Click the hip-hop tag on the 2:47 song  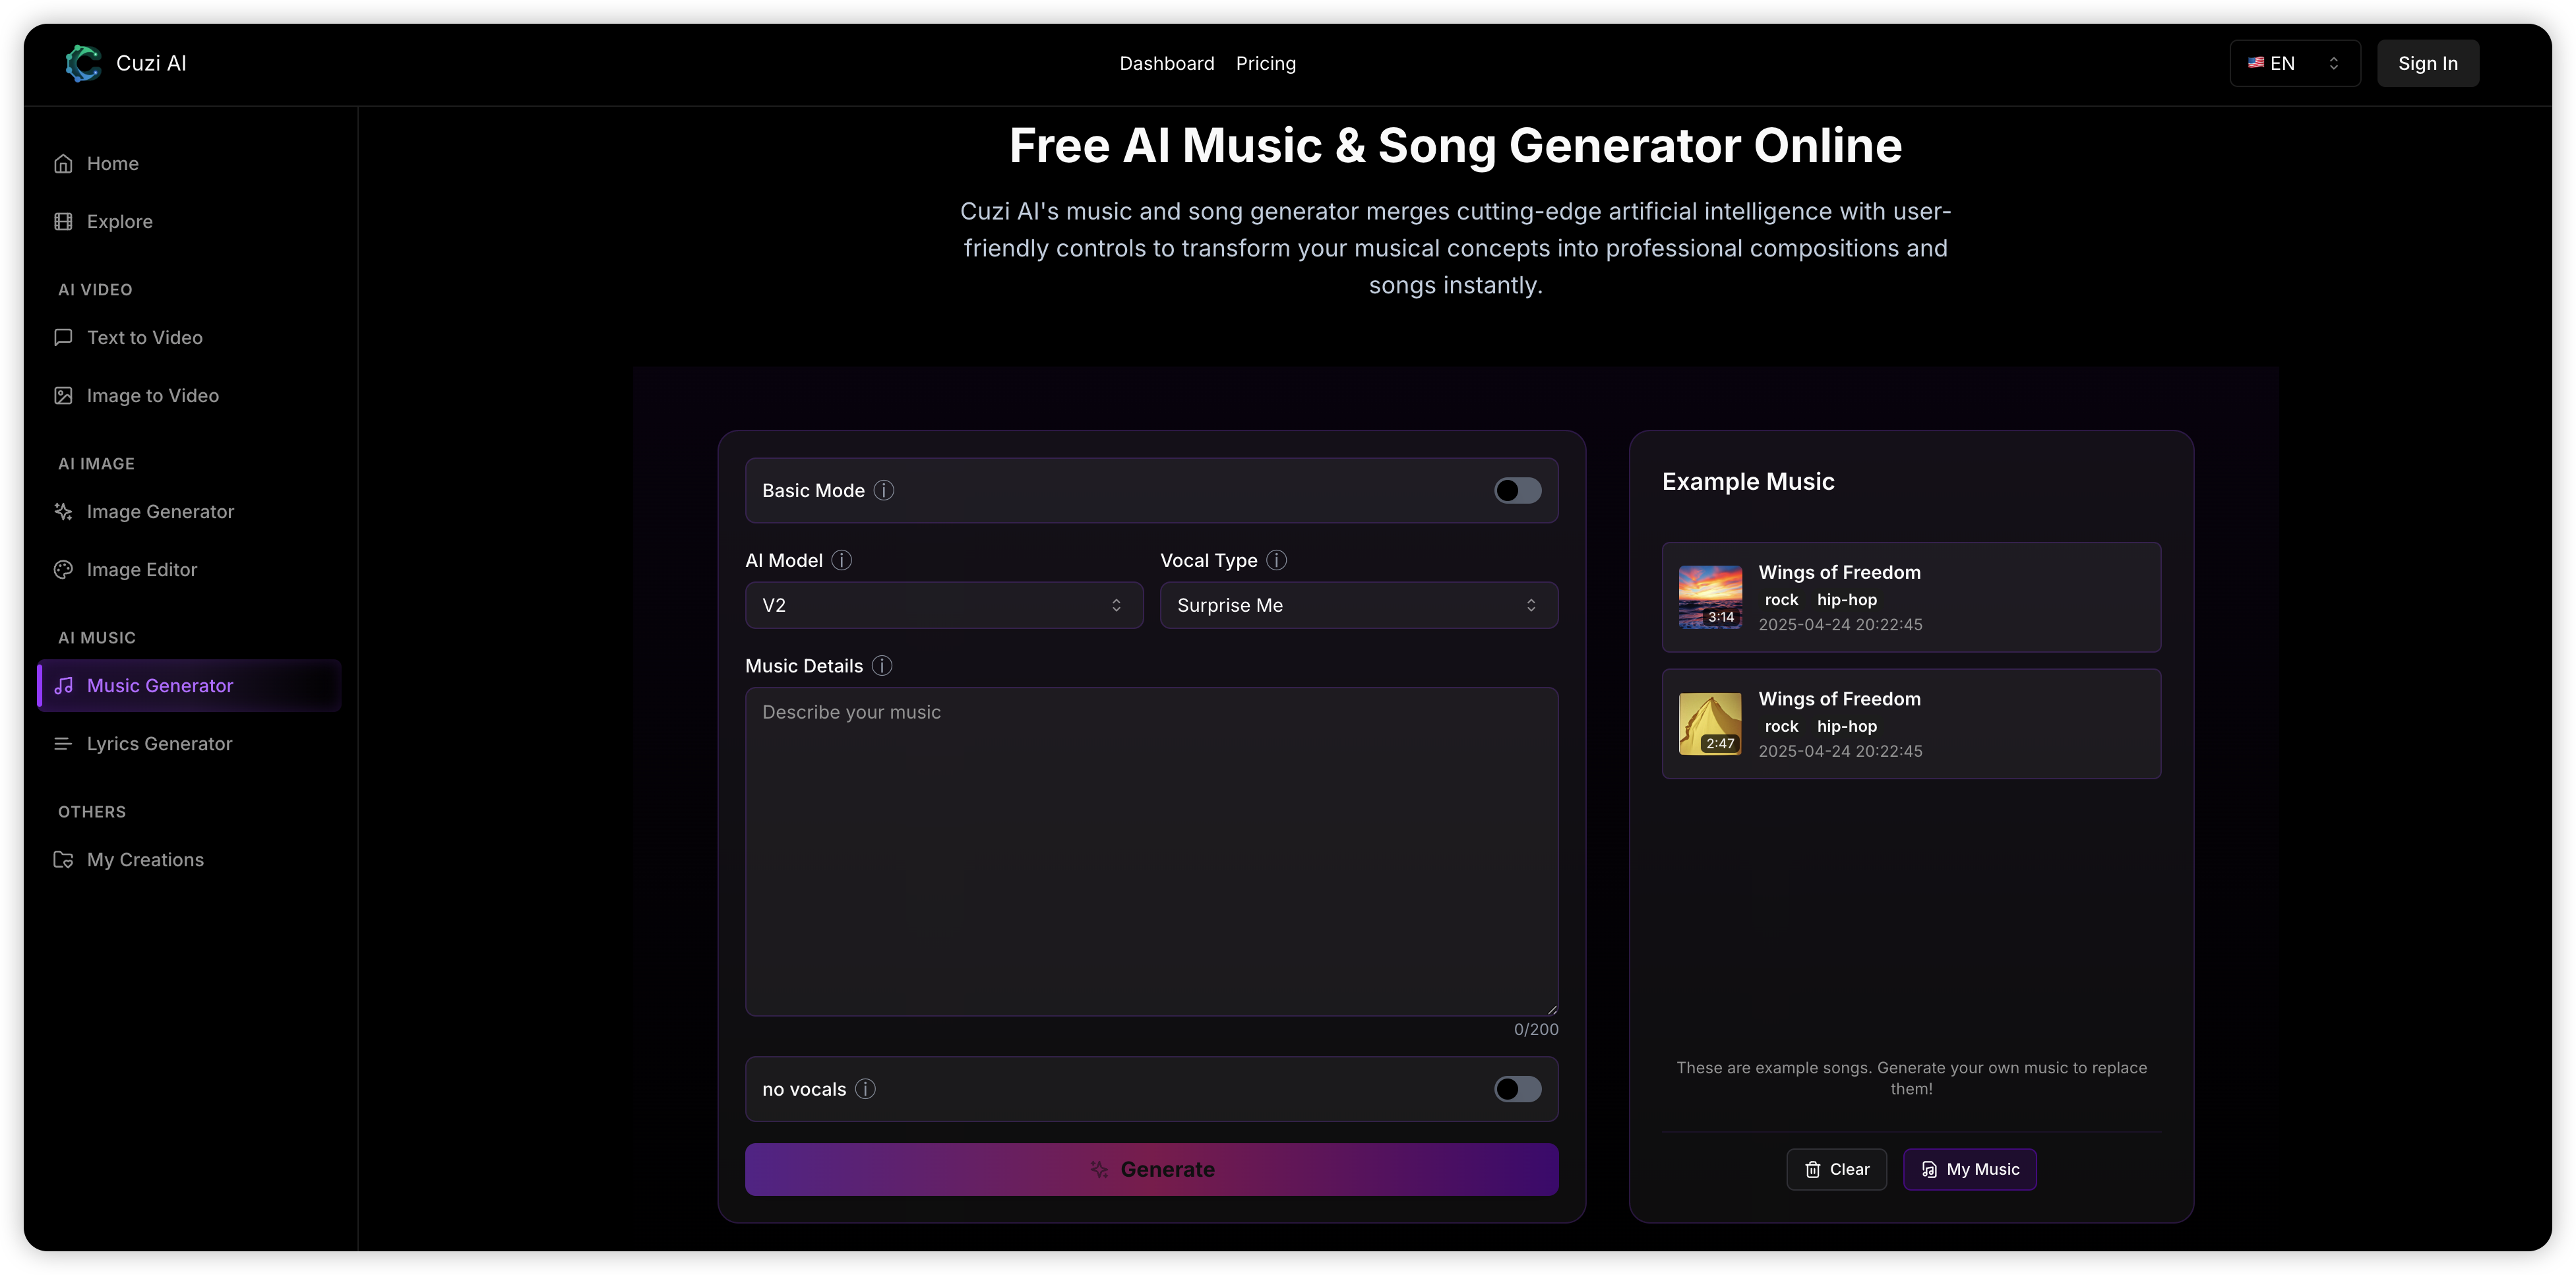click(1846, 727)
